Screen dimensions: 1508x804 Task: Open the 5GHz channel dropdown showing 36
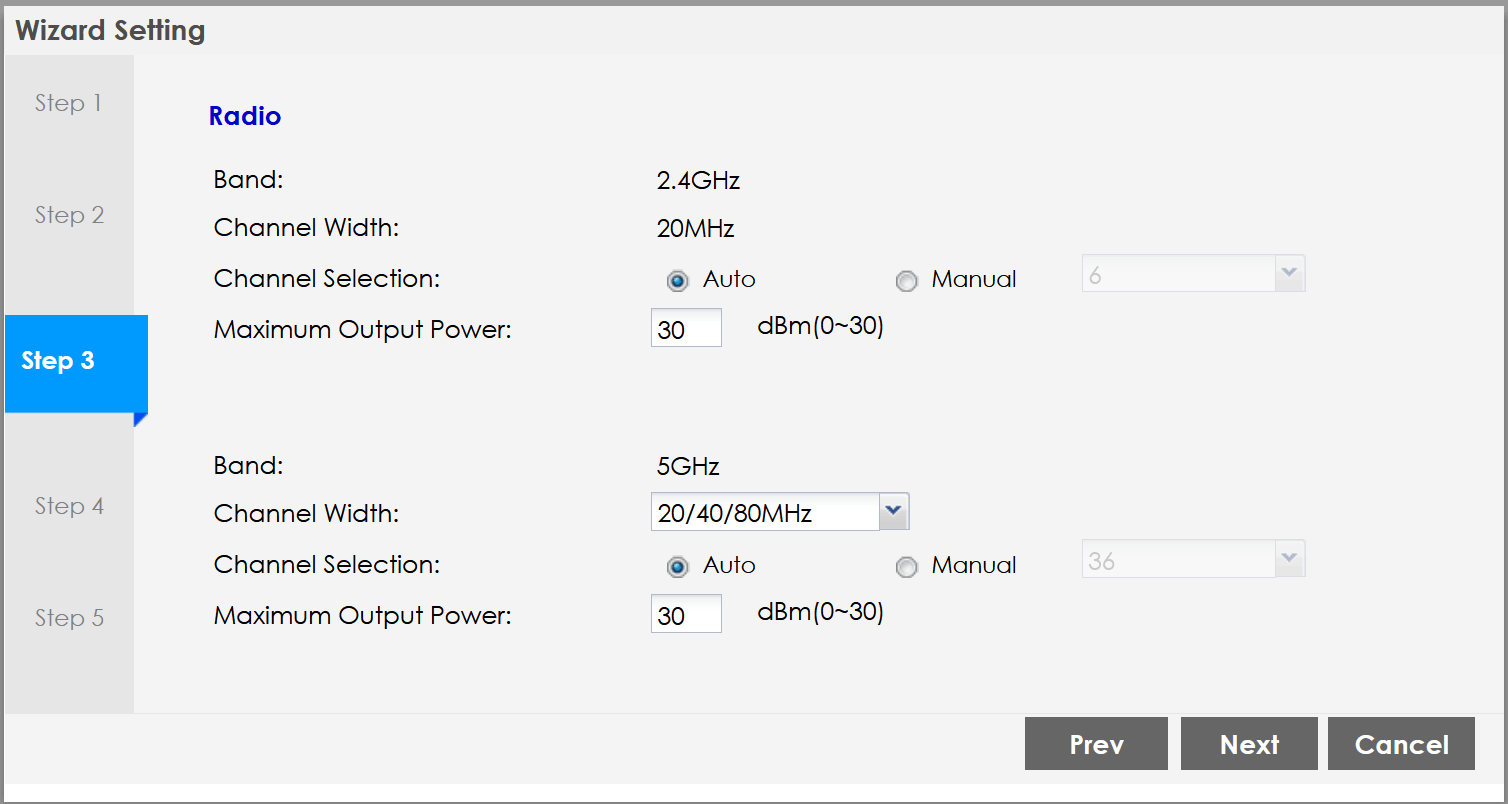tap(1193, 561)
